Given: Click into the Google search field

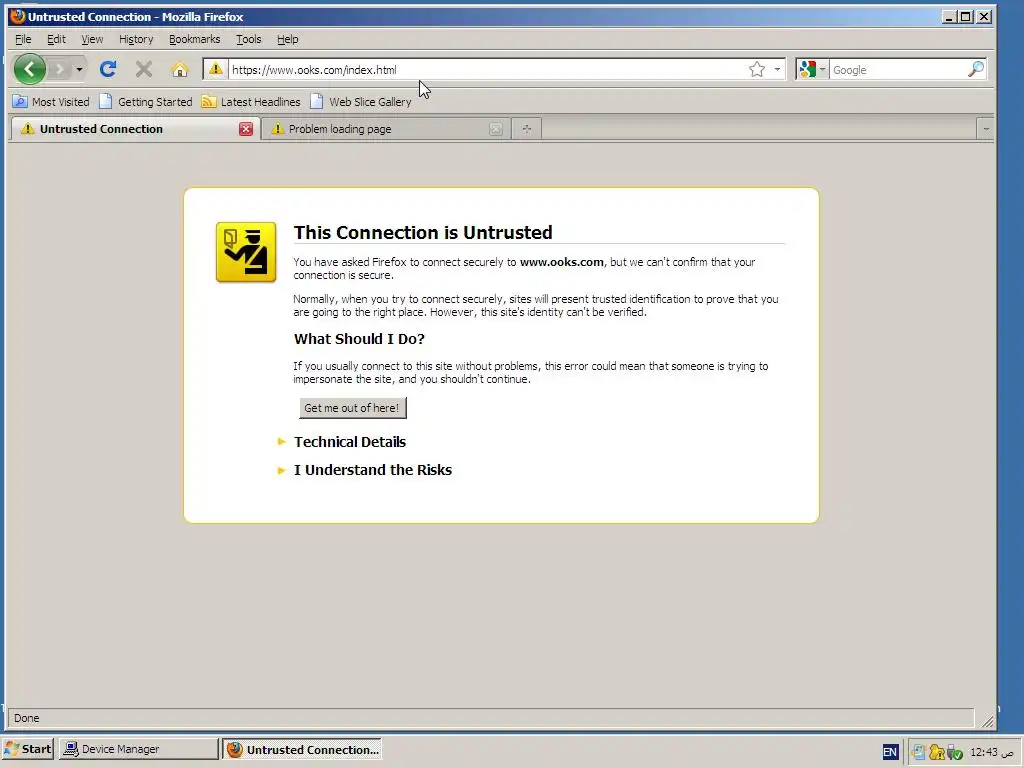Looking at the screenshot, I should (898, 70).
